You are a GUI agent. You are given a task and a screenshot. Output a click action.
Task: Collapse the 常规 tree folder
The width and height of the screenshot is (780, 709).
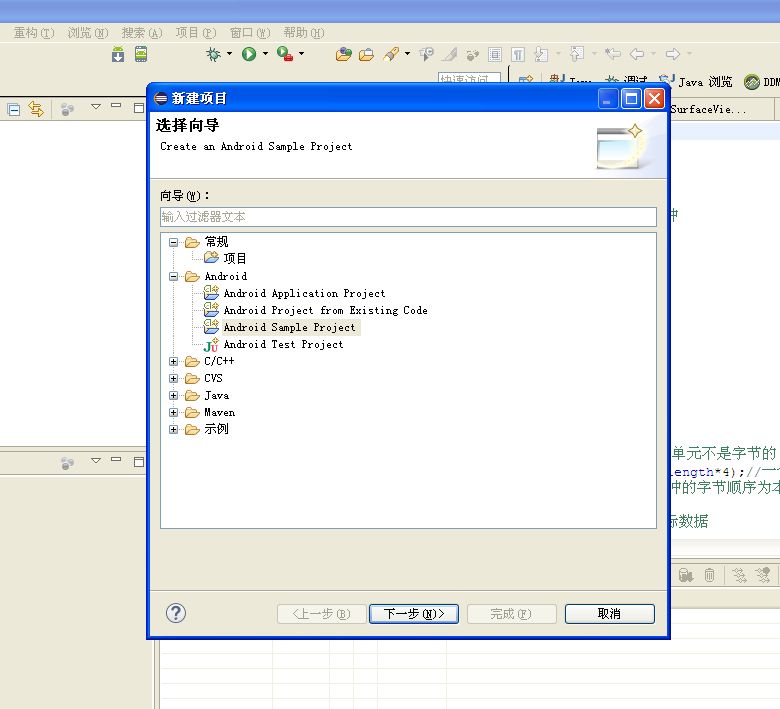click(x=173, y=242)
